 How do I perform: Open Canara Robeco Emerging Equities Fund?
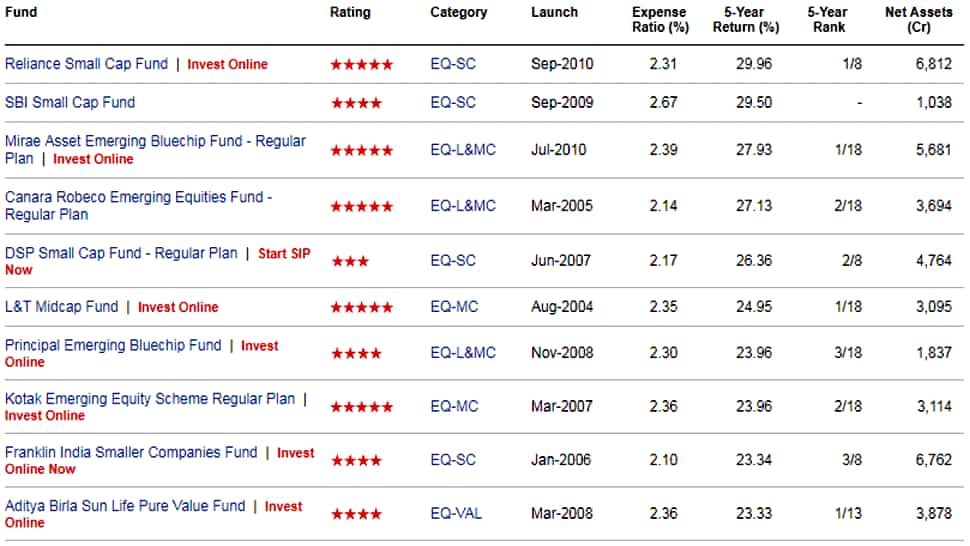pyautogui.click(x=139, y=205)
